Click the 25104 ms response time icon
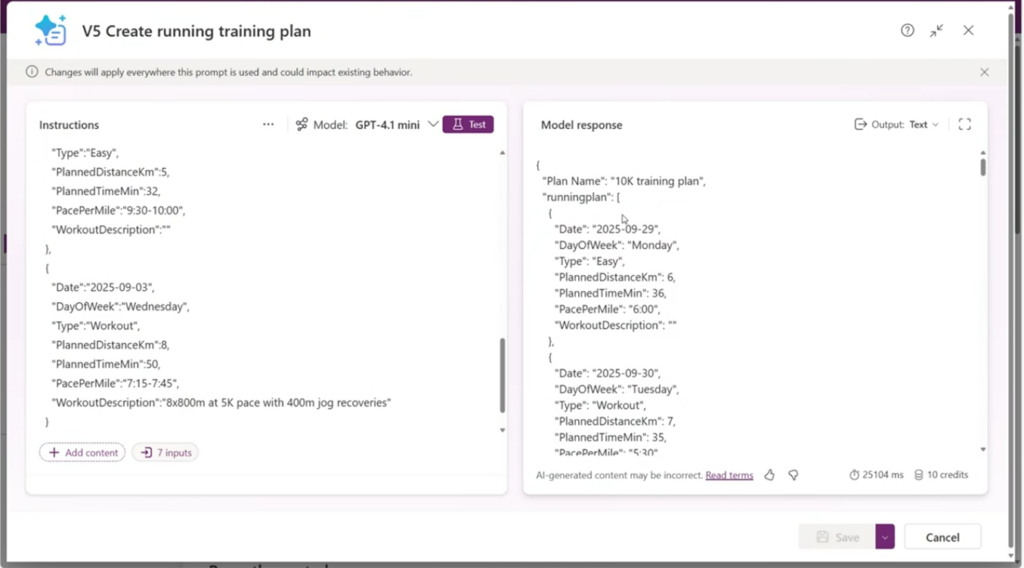The height and width of the screenshot is (568, 1024). pos(854,475)
